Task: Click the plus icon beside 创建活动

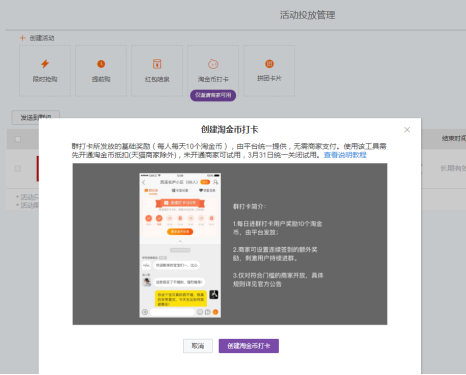Action: click(22, 38)
